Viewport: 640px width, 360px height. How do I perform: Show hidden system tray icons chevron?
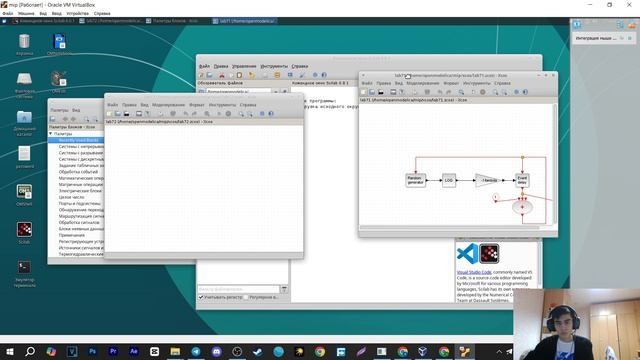pos(499,352)
